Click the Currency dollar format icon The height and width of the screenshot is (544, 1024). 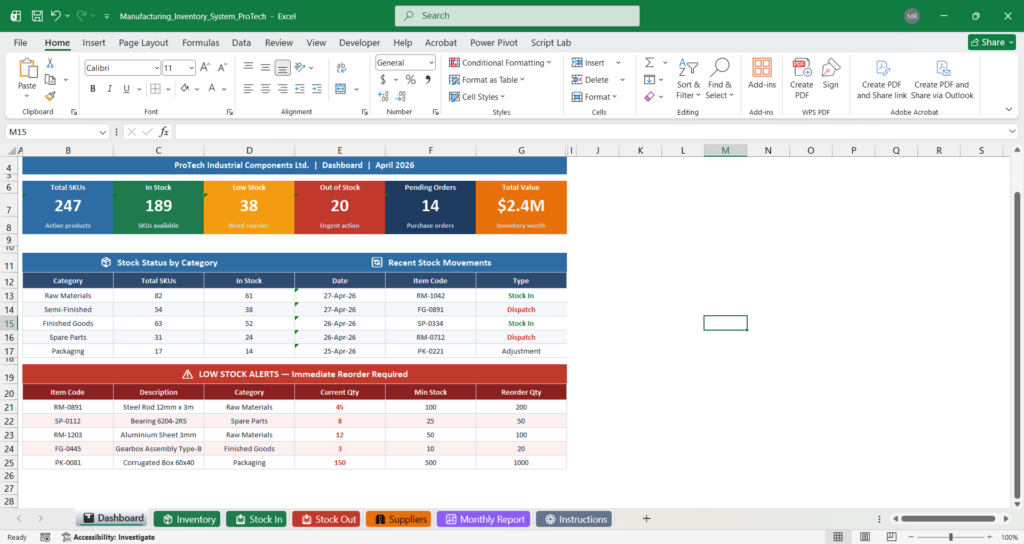click(383, 80)
